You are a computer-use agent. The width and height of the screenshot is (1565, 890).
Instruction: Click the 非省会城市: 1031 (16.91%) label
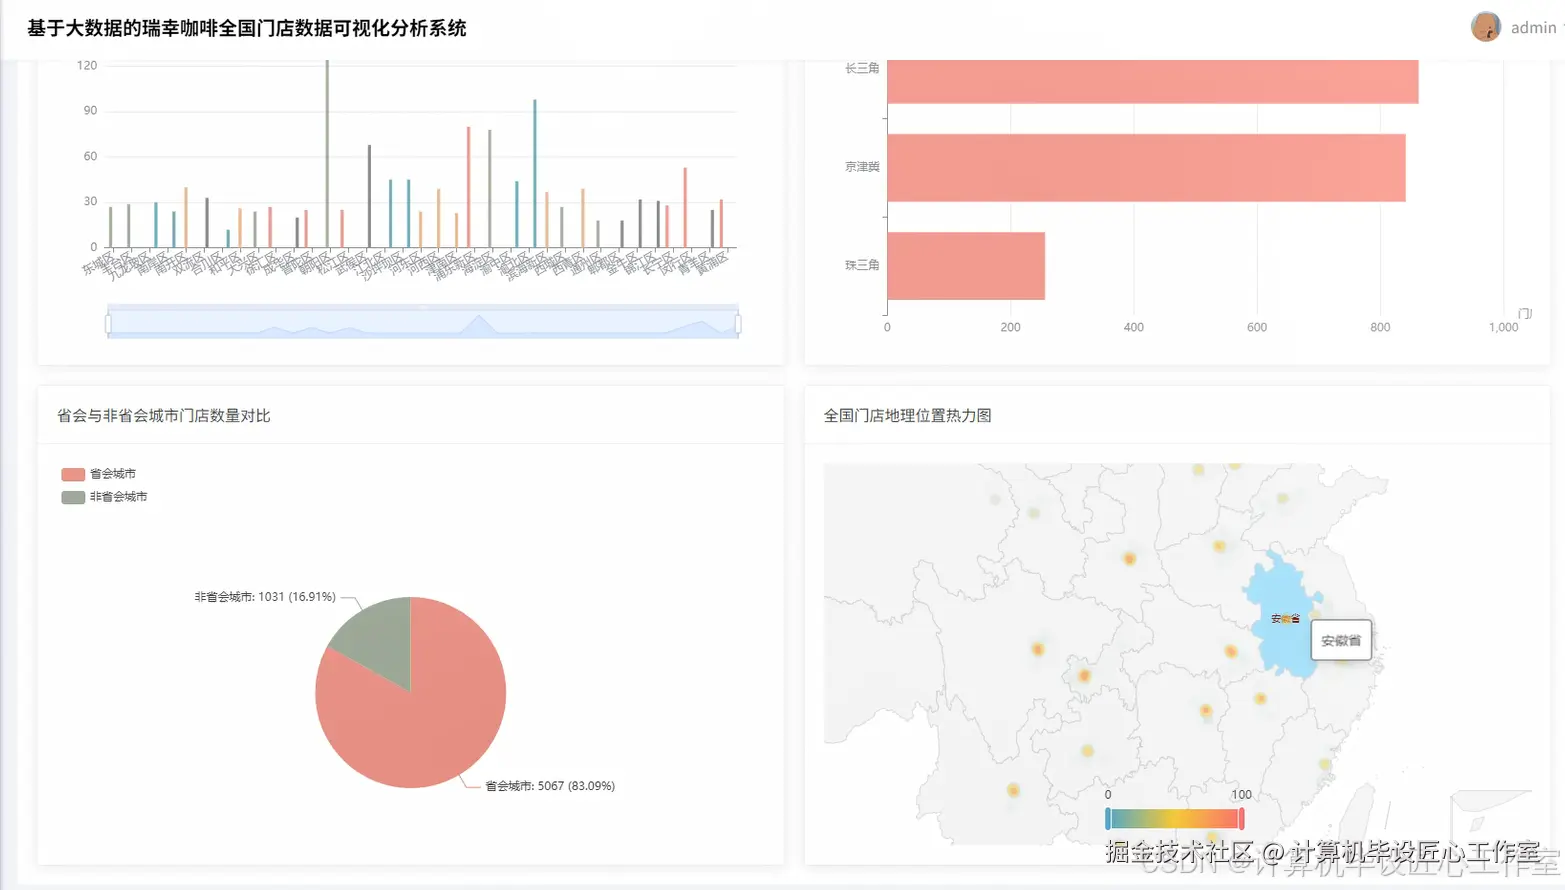265,597
